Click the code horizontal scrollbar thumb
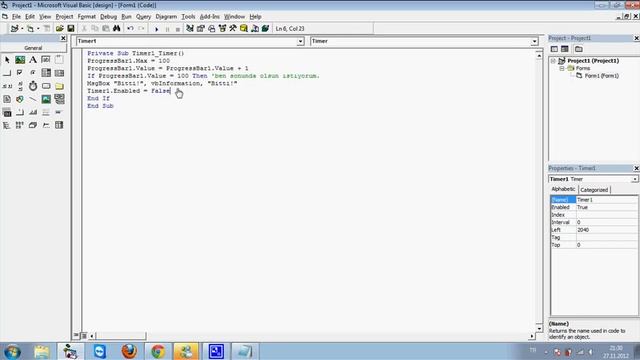This screenshot has height=360, width=640. coord(120,336)
